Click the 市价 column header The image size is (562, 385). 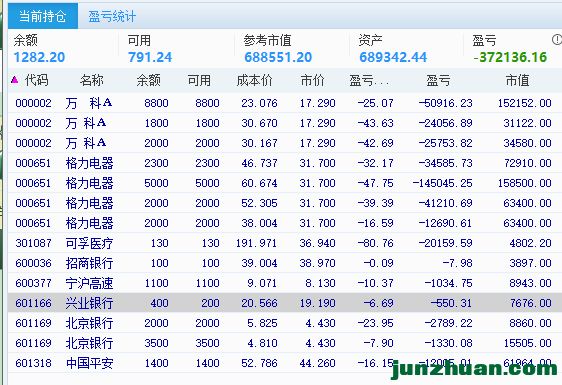313,80
